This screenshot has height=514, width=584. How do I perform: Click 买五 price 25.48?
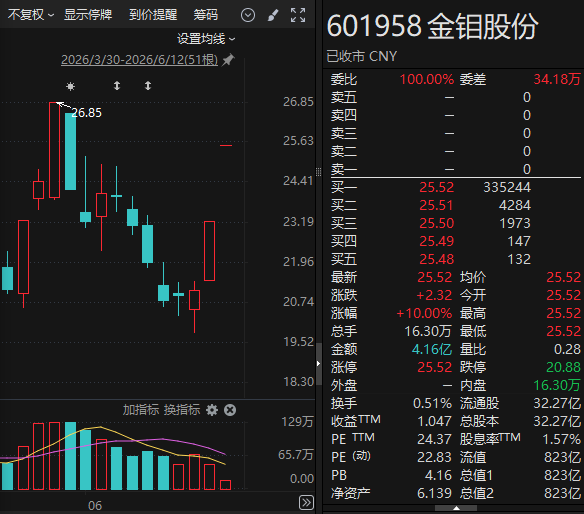(x=437, y=259)
